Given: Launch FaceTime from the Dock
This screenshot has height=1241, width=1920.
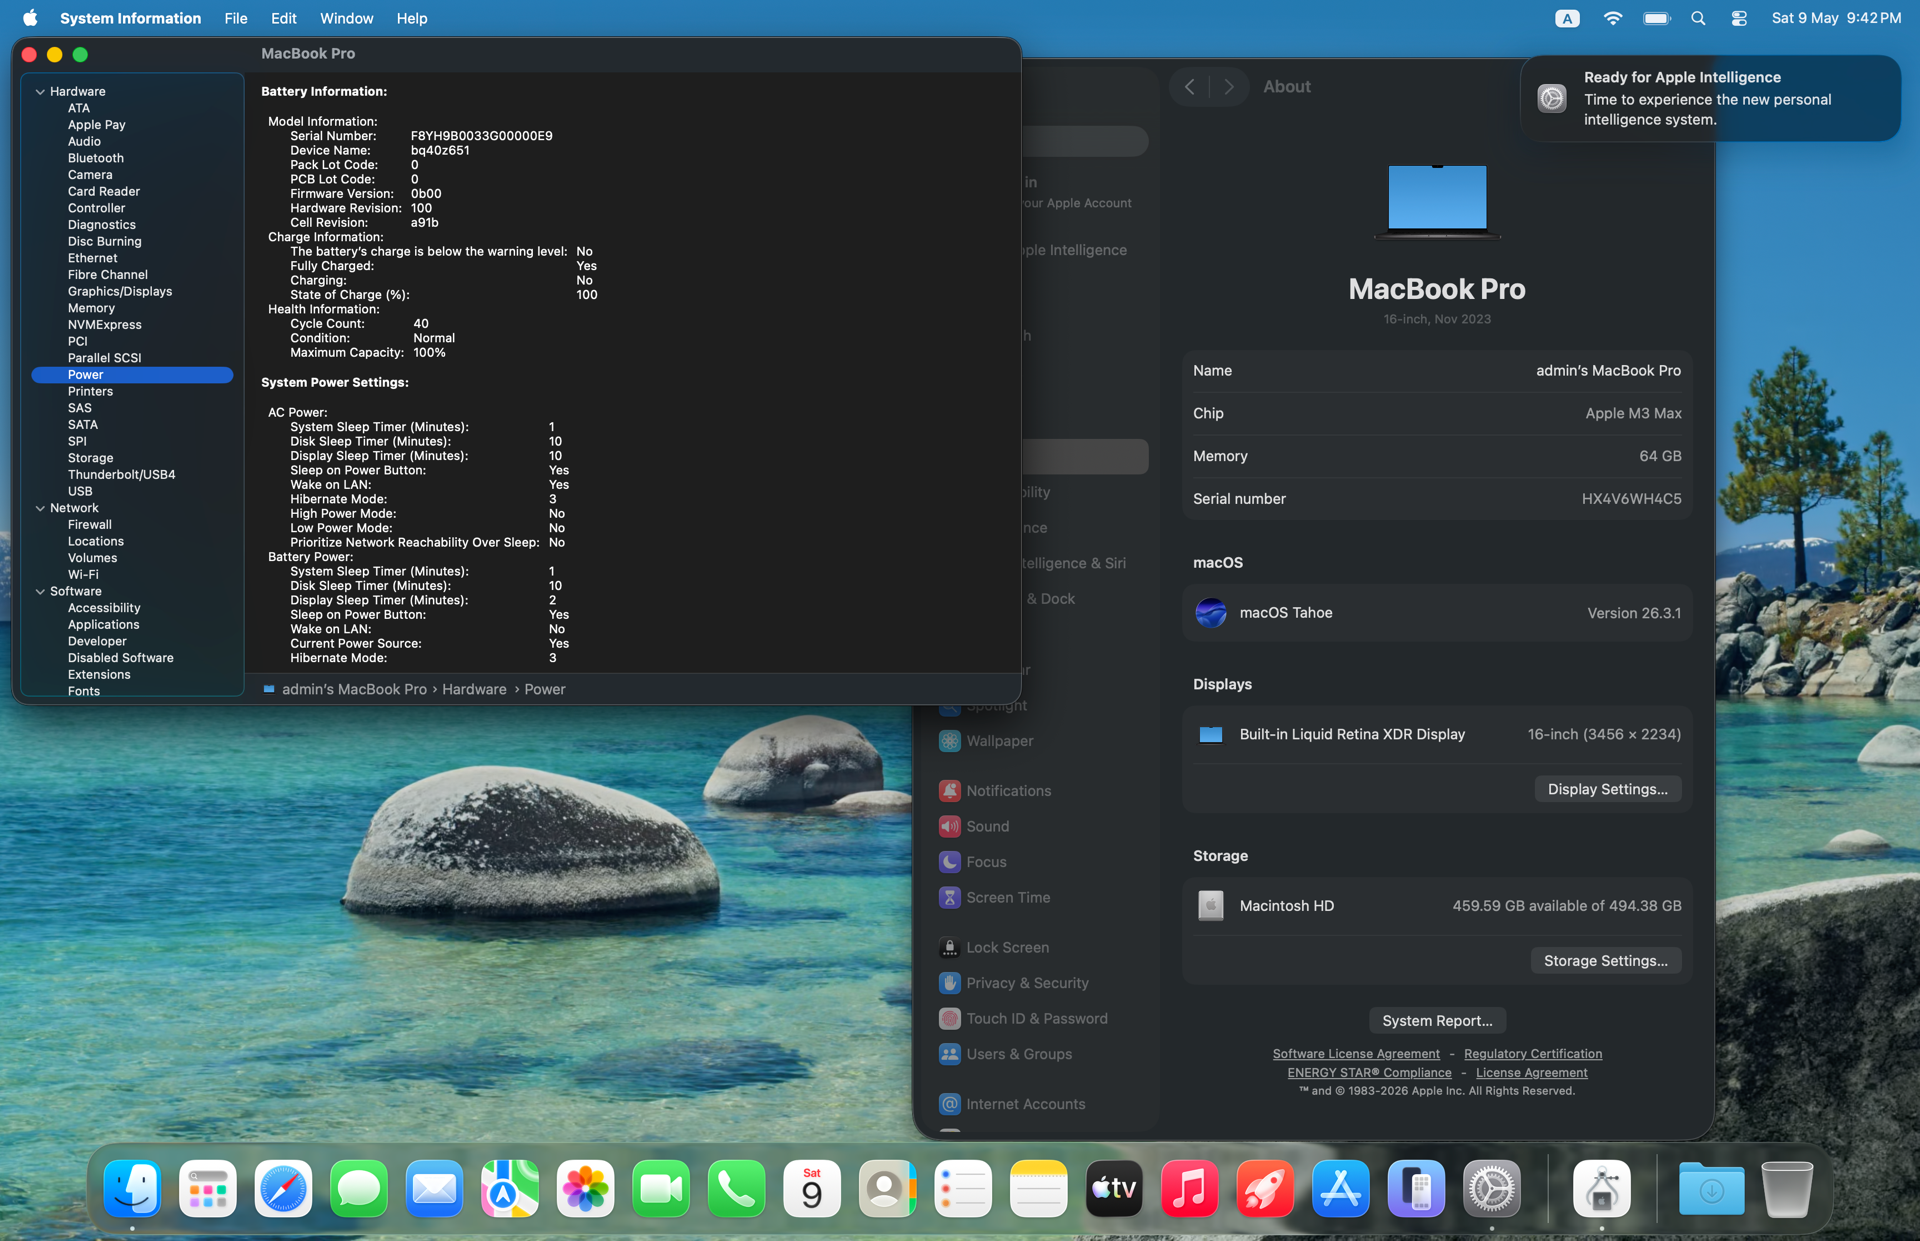Looking at the screenshot, I should pos(661,1189).
